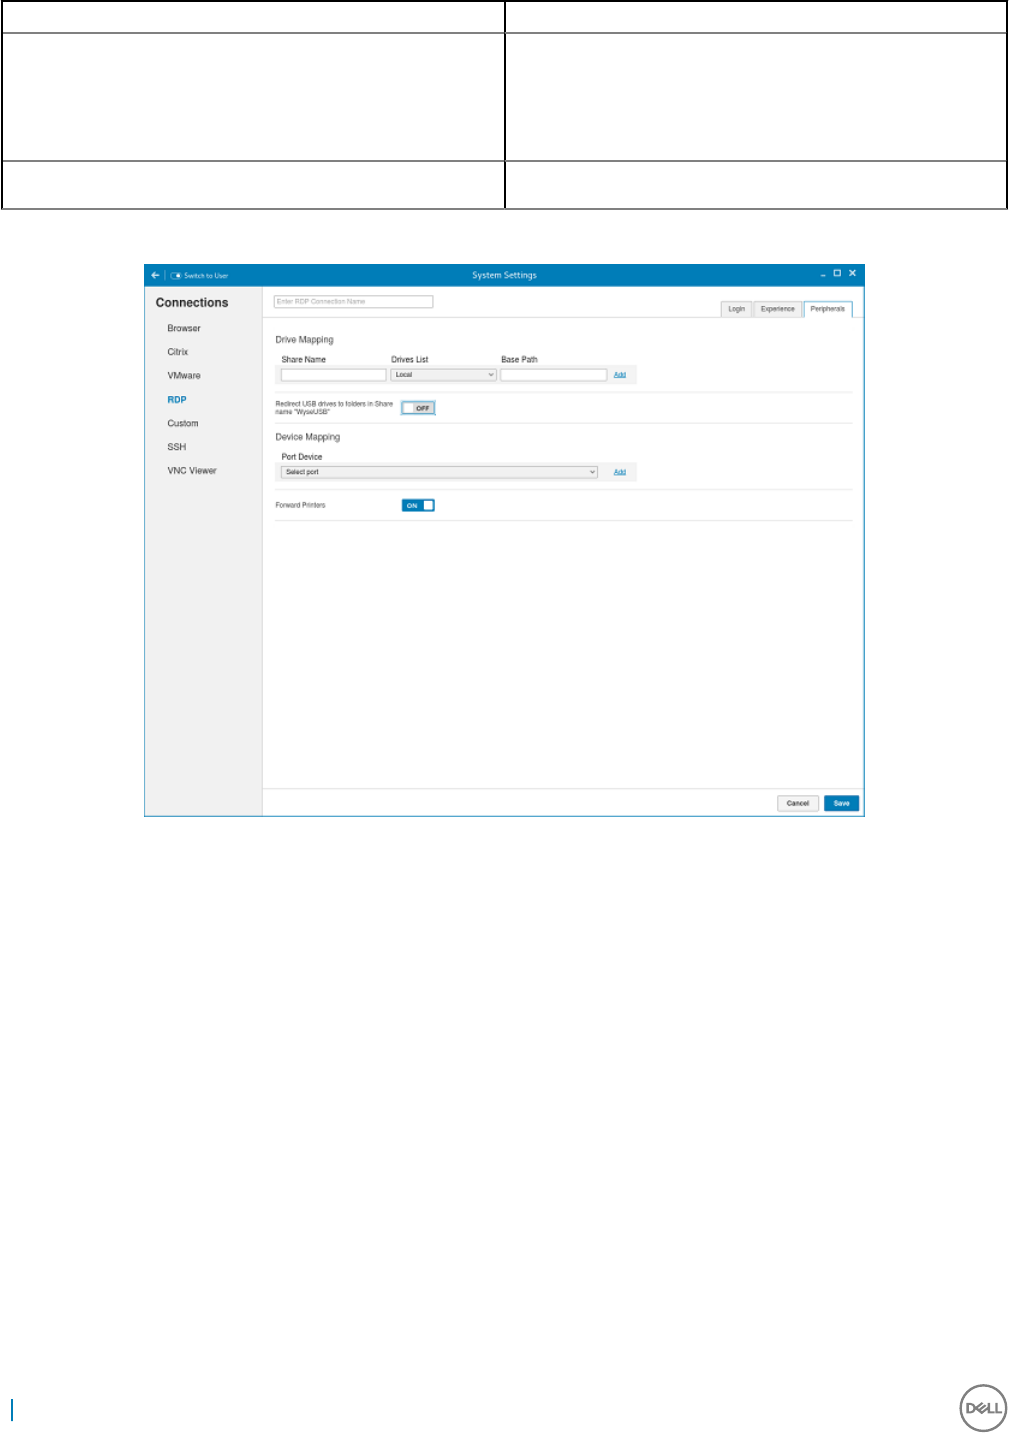
Task: Click the RDP Connection Name field
Action: 354,301
